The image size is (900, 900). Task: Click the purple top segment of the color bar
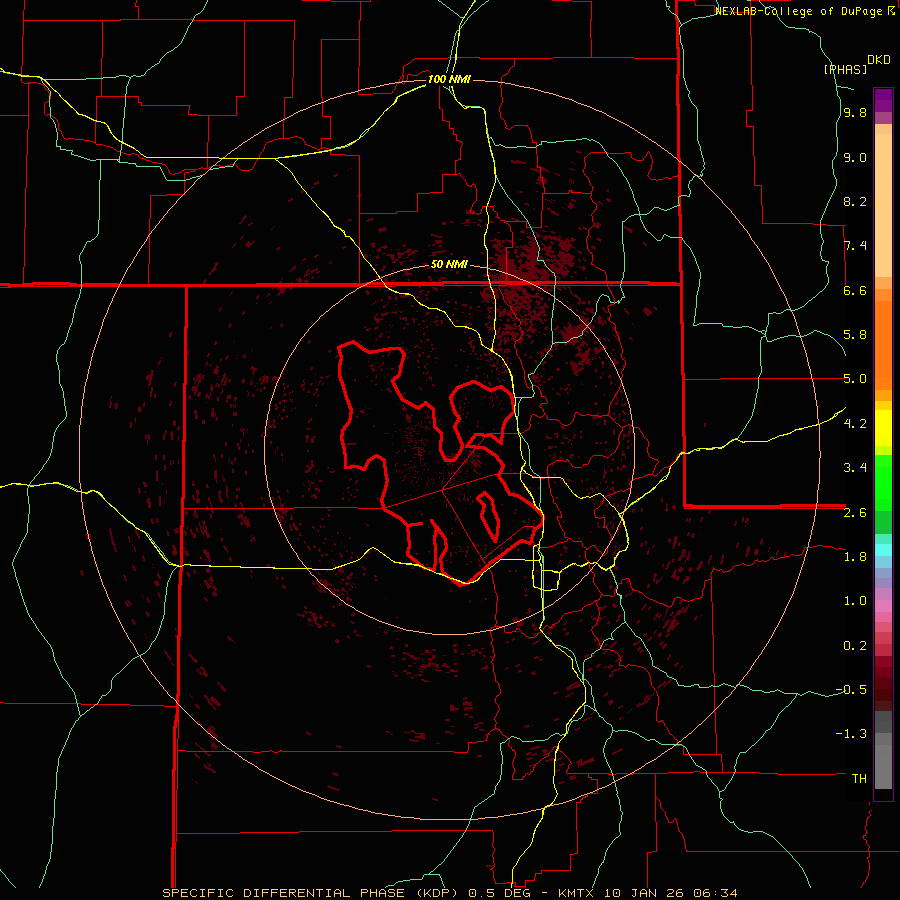[883, 100]
